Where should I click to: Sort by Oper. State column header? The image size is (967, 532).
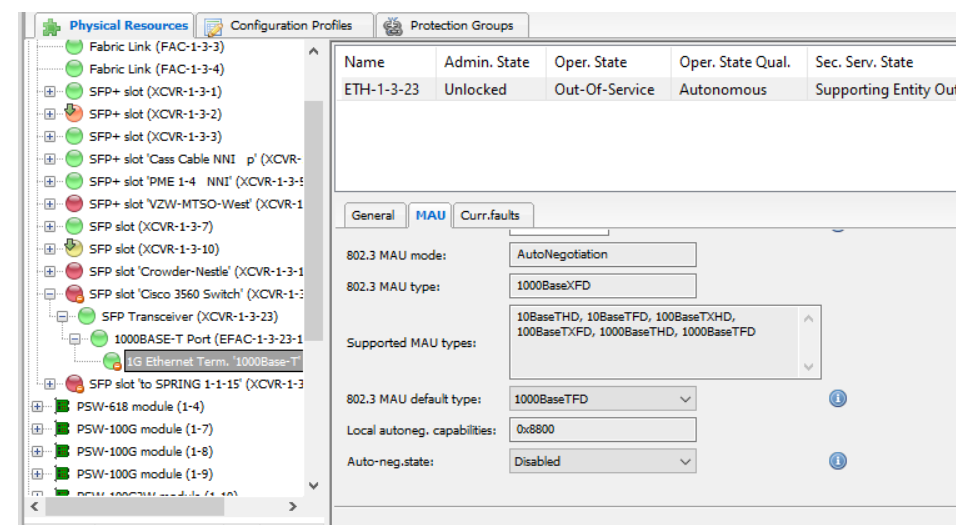click(590, 62)
